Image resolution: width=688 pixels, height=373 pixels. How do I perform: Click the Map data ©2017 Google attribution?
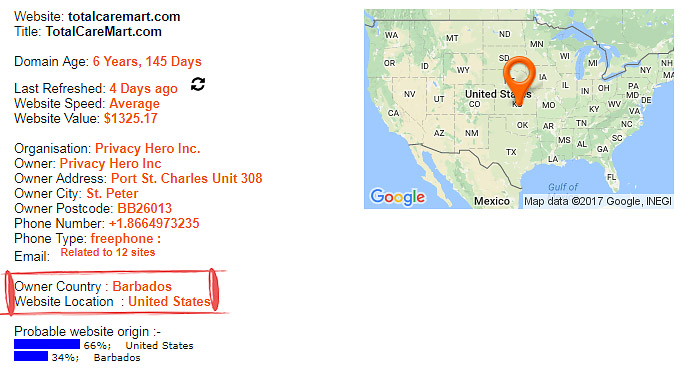[598, 201]
